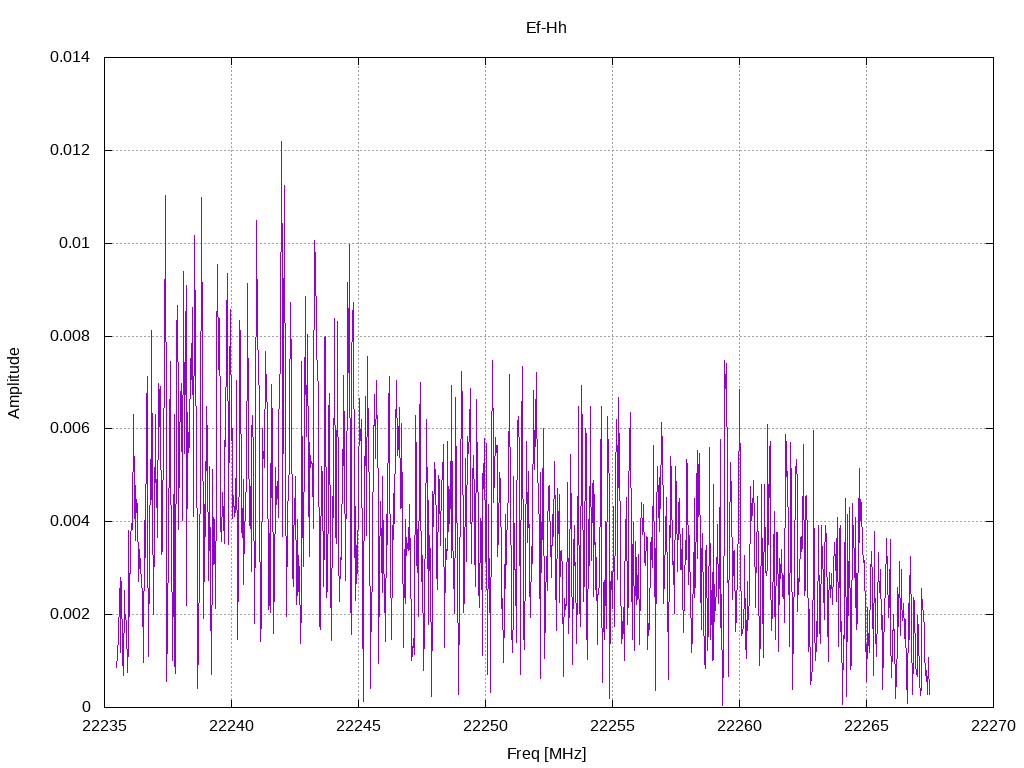
Task: Click the y-axis tick label 0.014
Action: 70,57
